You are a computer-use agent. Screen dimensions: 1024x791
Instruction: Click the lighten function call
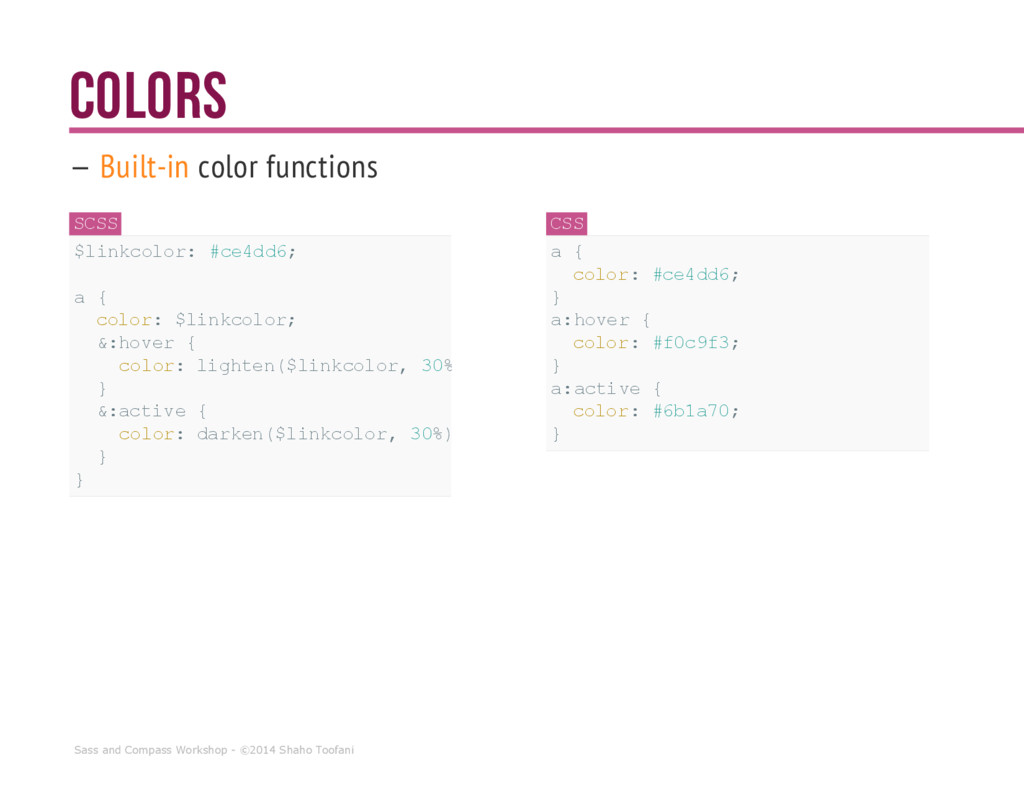[324, 366]
